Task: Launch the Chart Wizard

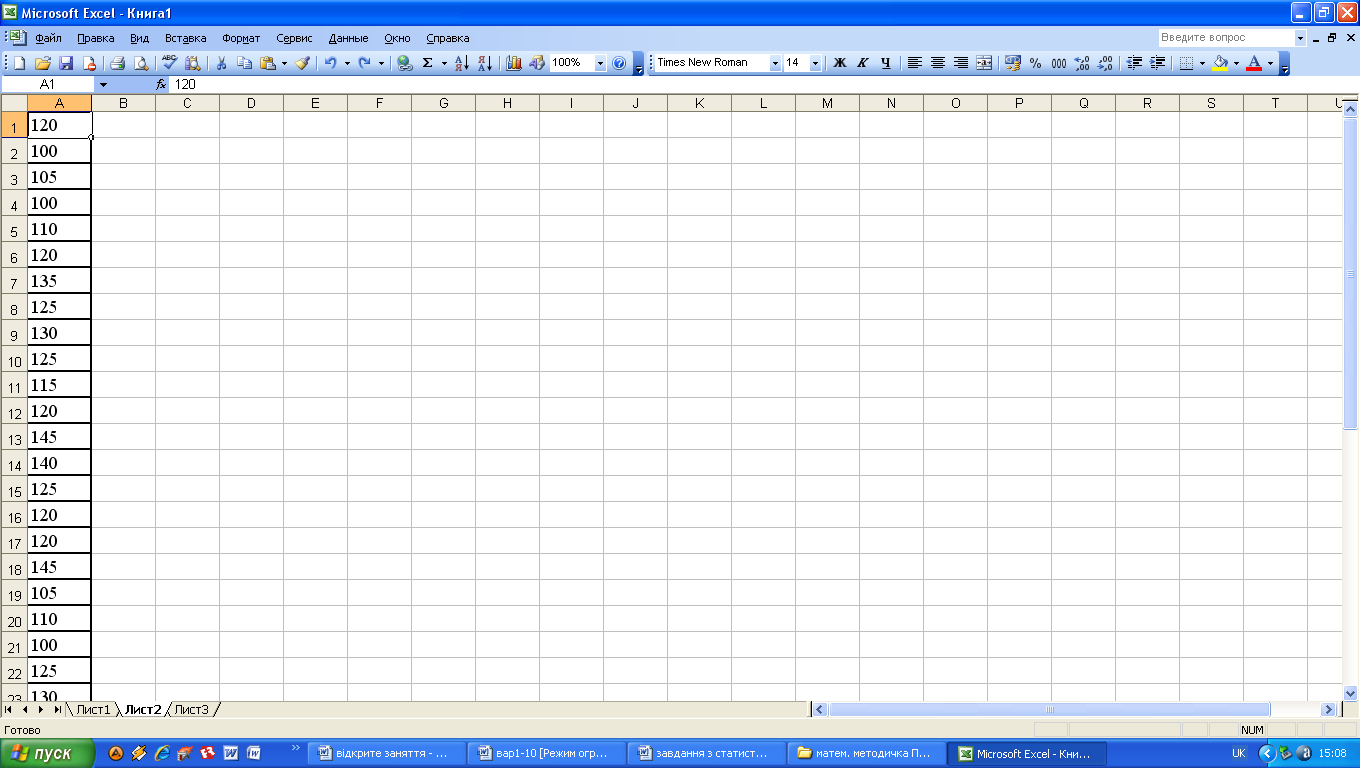Action: (x=514, y=63)
